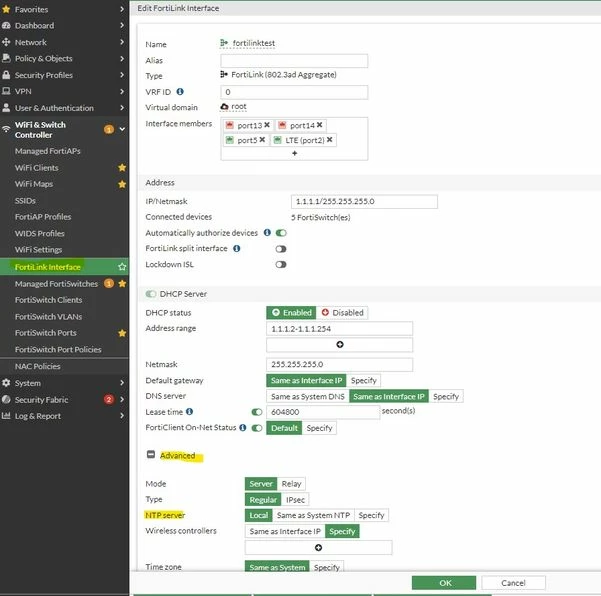The image size is (601, 596).
Task: Unfavorite the FortiSwitch Ports star
Action: coord(122,333)
